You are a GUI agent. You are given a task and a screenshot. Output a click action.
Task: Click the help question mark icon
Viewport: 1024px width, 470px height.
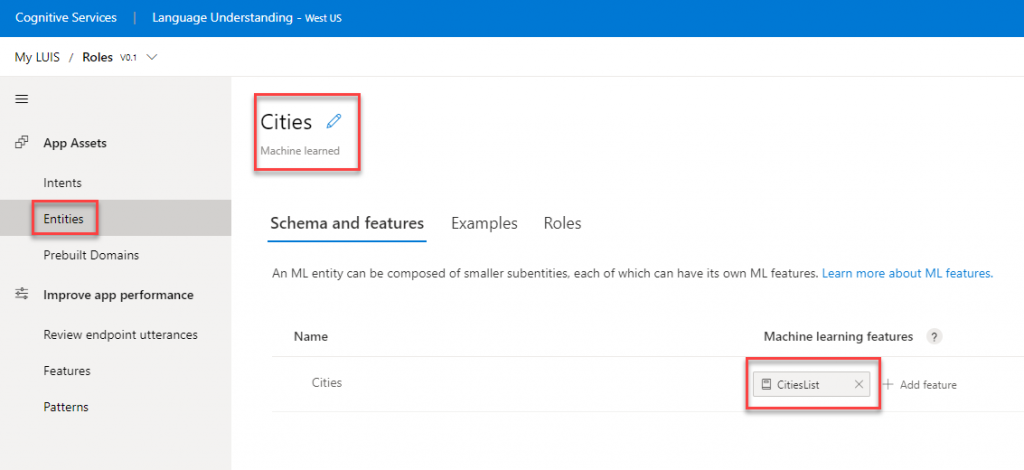(x=934, y=337)
